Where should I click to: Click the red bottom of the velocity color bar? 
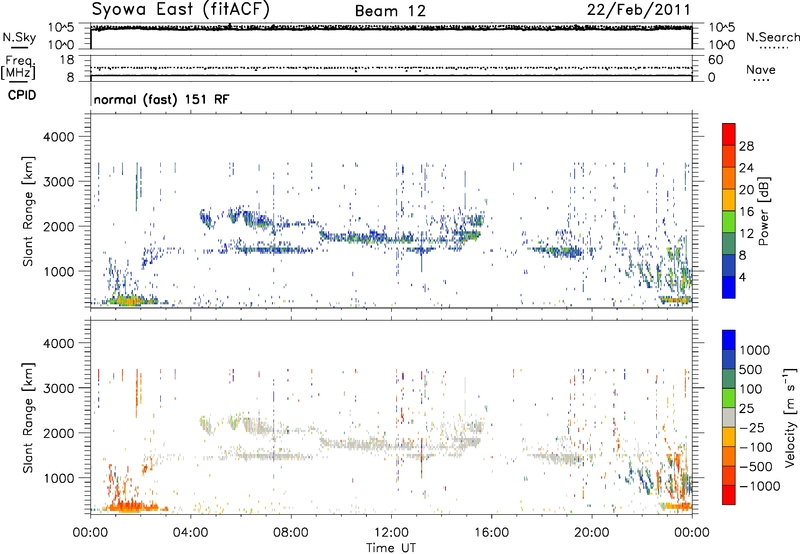pos(729,495)
